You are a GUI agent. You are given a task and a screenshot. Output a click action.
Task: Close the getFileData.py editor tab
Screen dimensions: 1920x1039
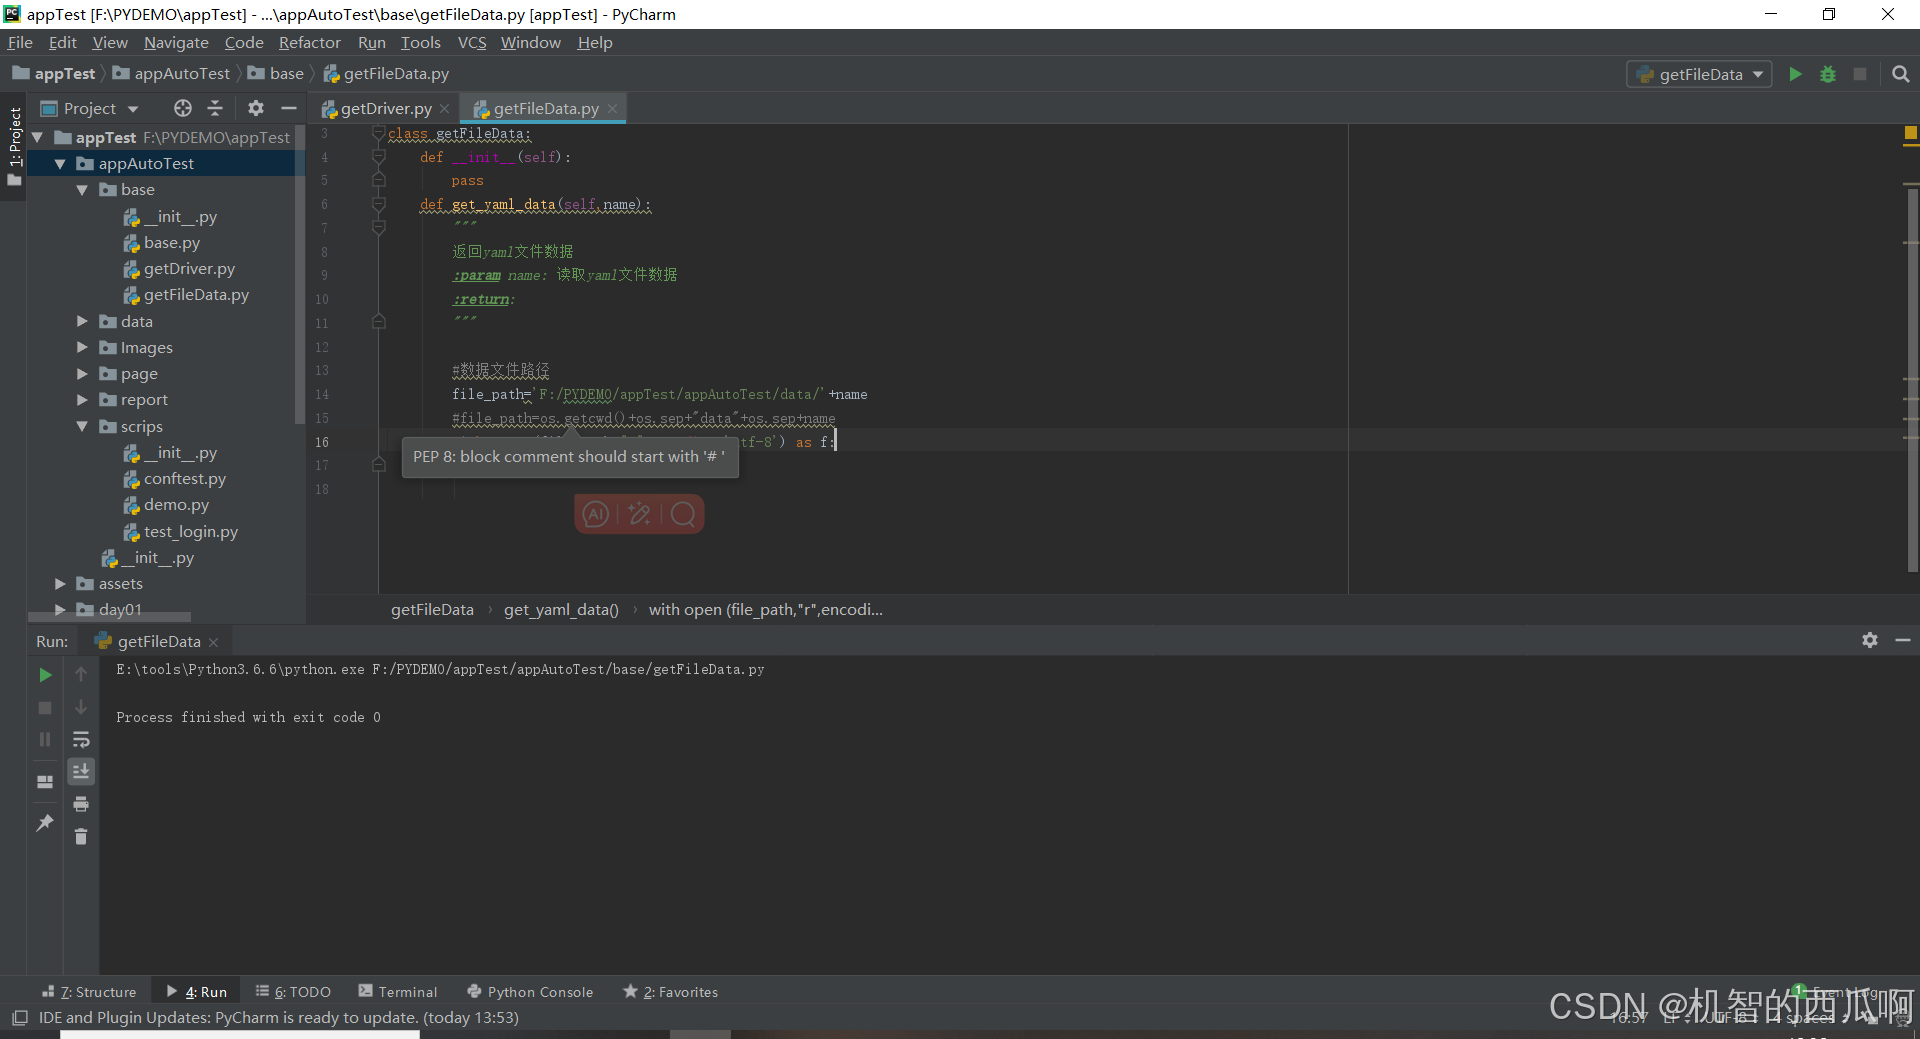[x=612, y=109]
